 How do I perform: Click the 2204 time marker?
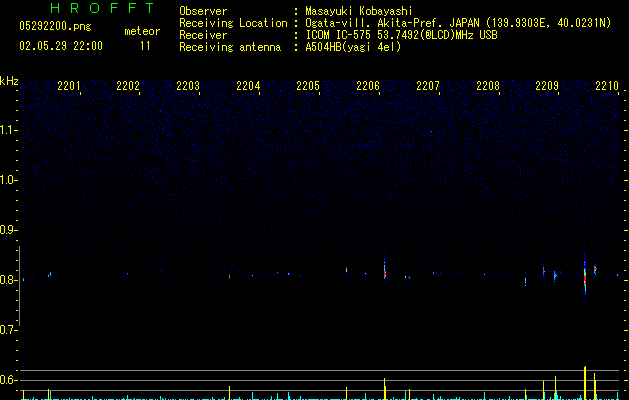coord(248,86)
